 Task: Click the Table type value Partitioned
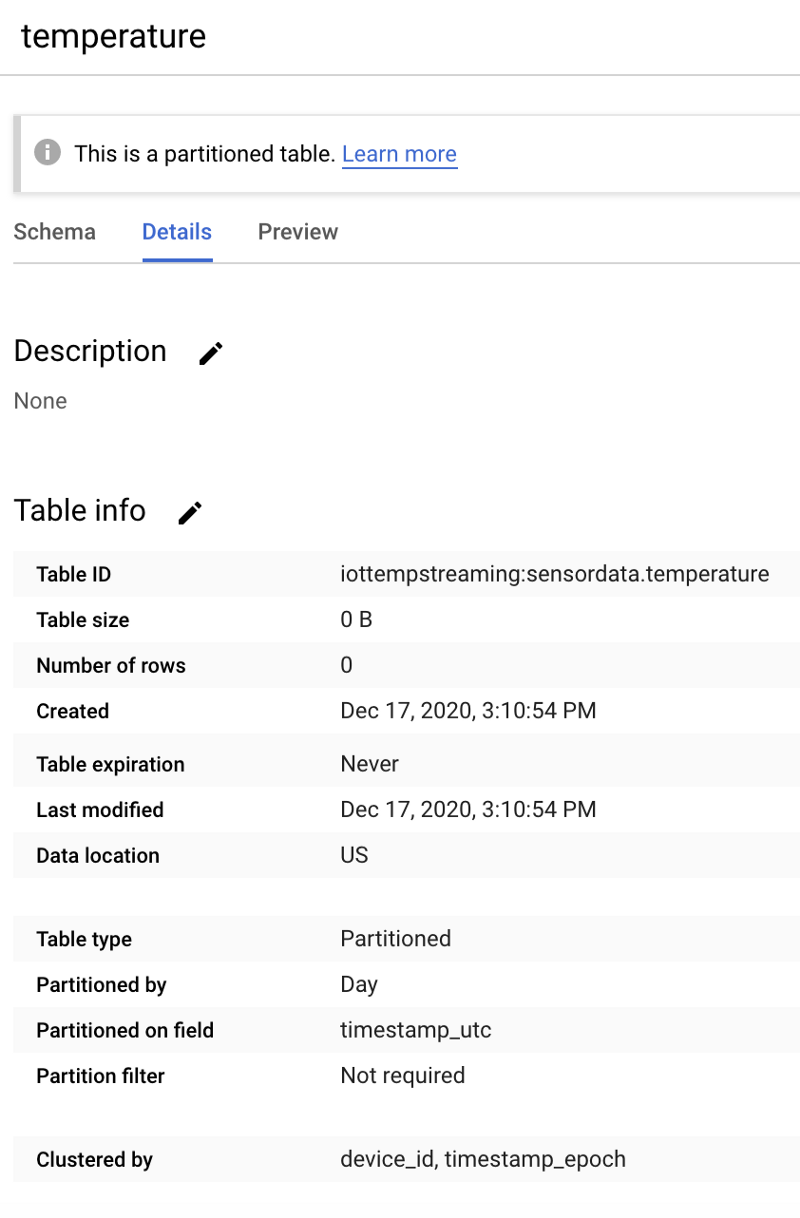point(395,939)
